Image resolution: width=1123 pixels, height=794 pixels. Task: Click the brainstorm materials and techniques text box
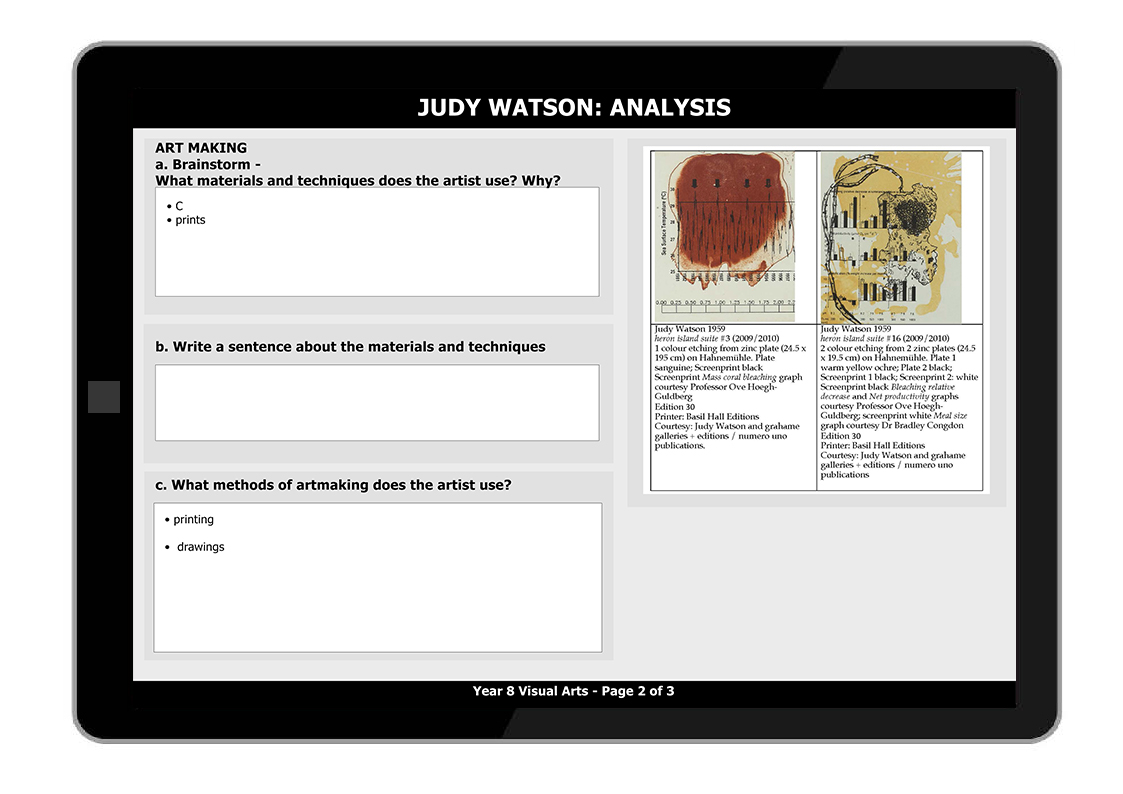377,242
